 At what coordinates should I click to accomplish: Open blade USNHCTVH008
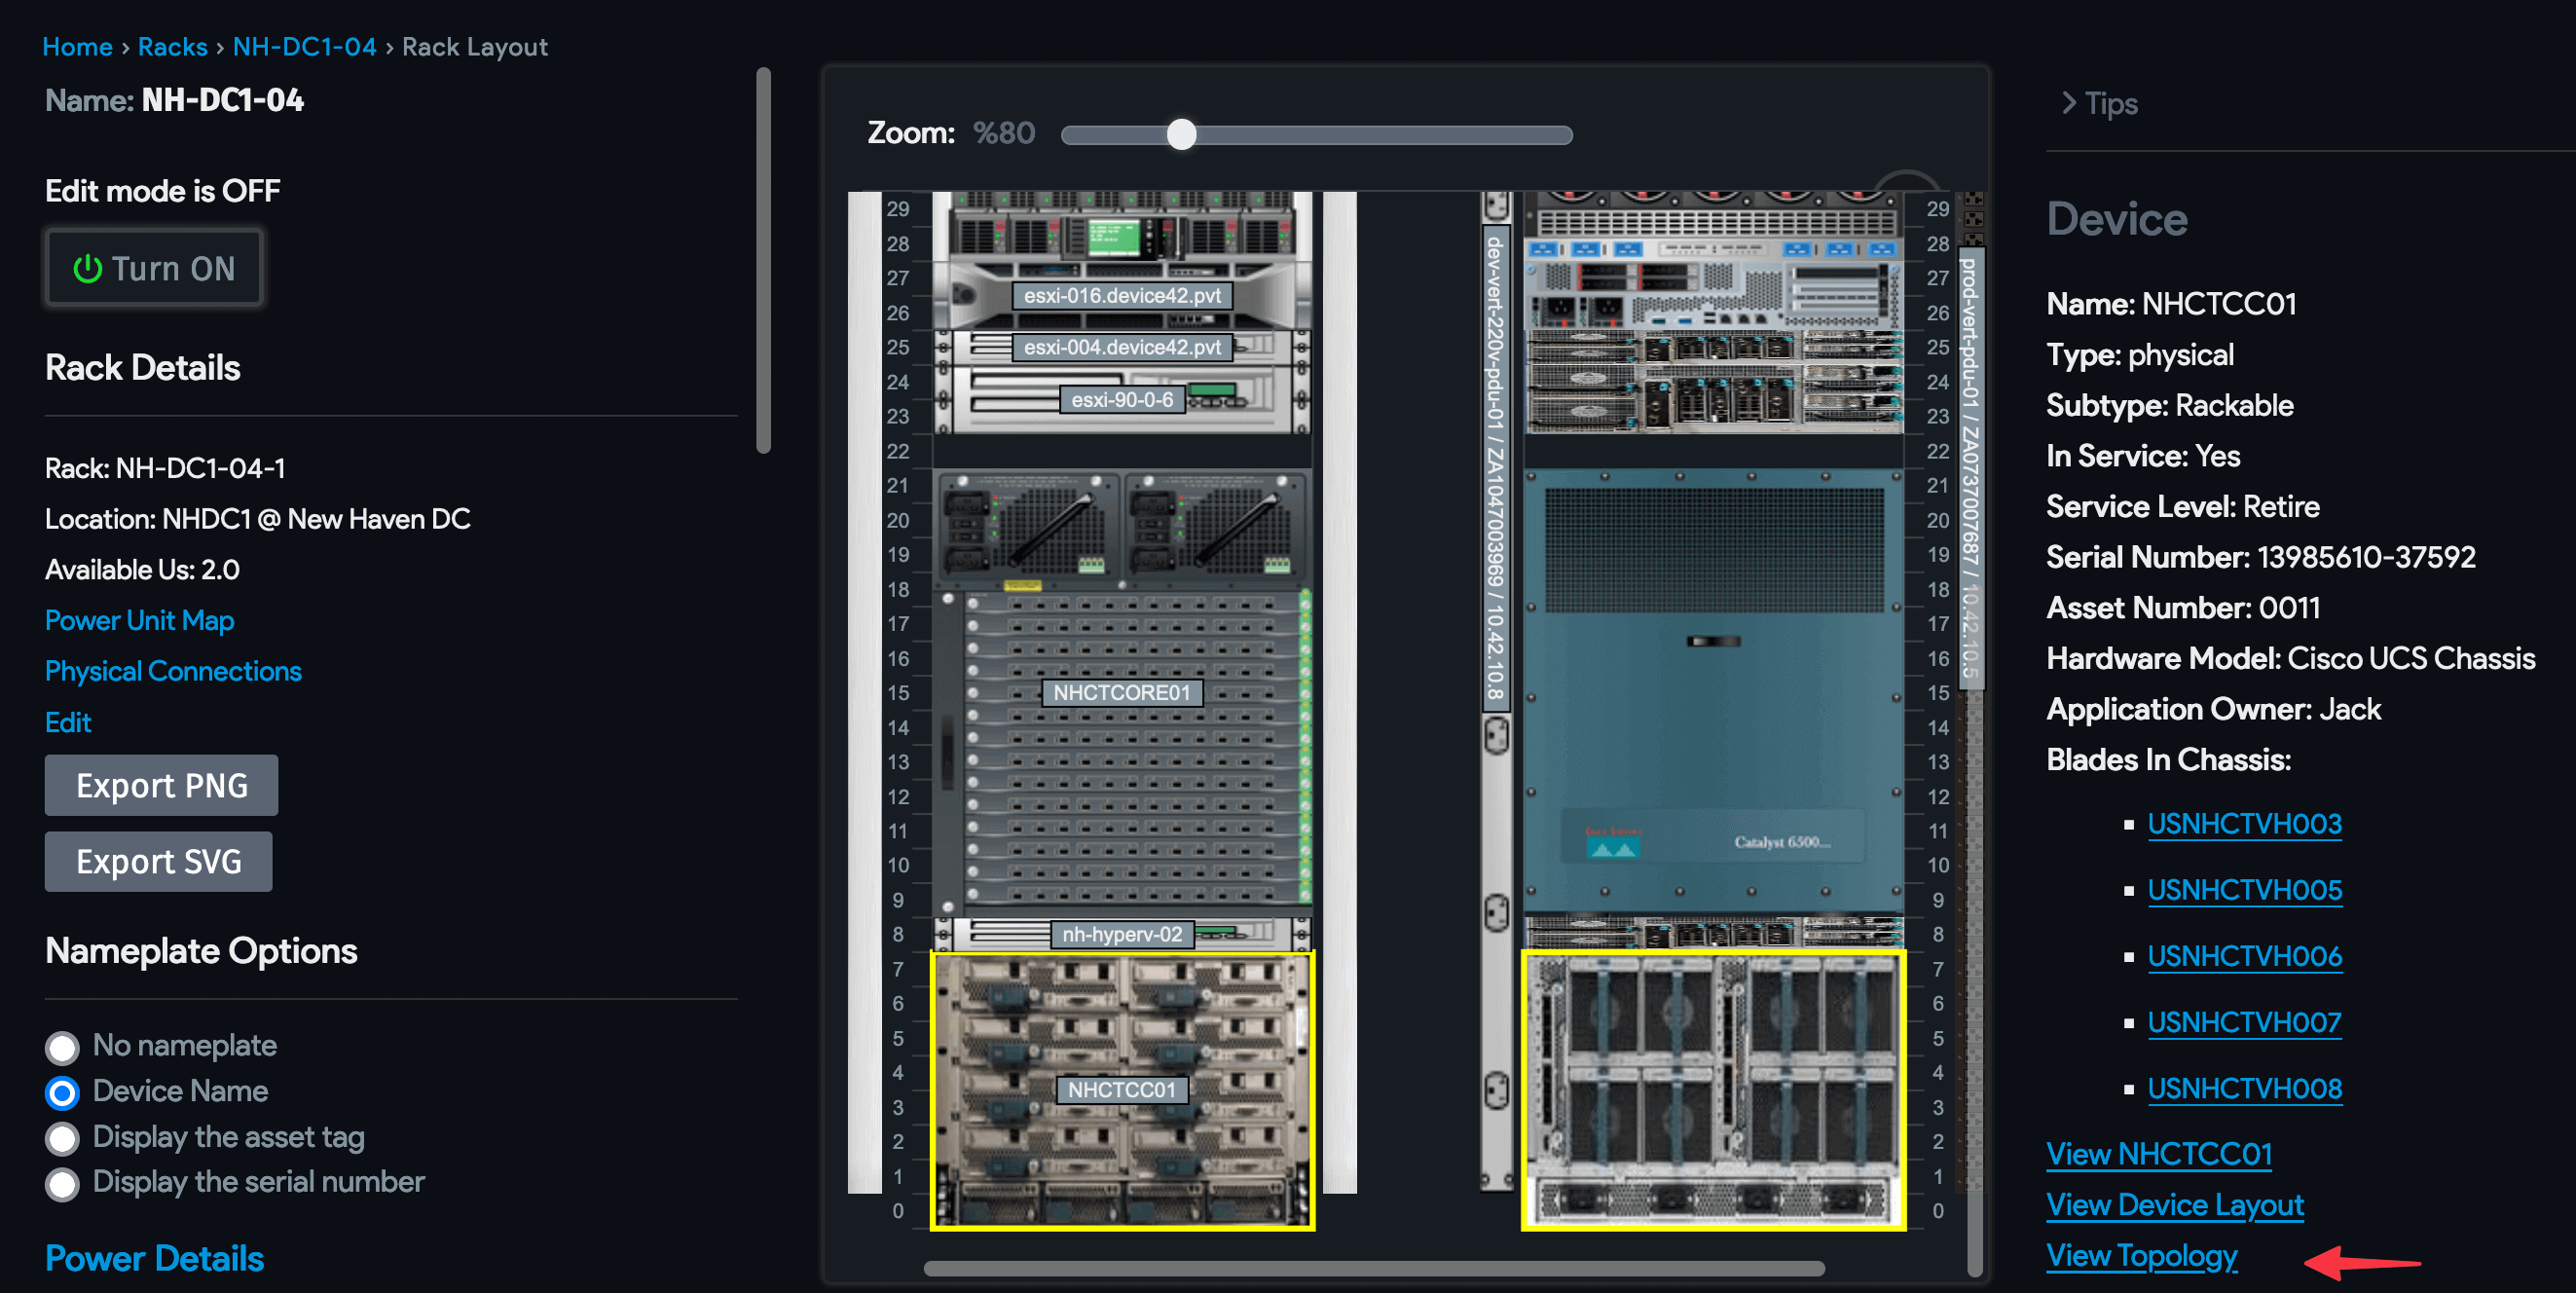coord(2245,1088)
